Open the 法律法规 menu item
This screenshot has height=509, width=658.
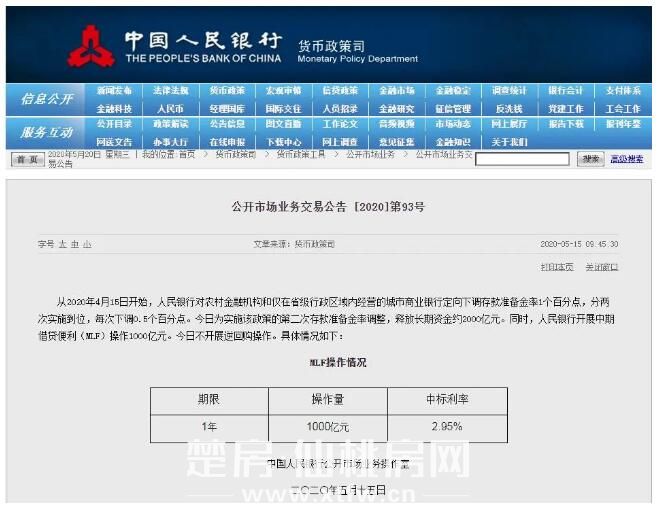tap(170, 91)
